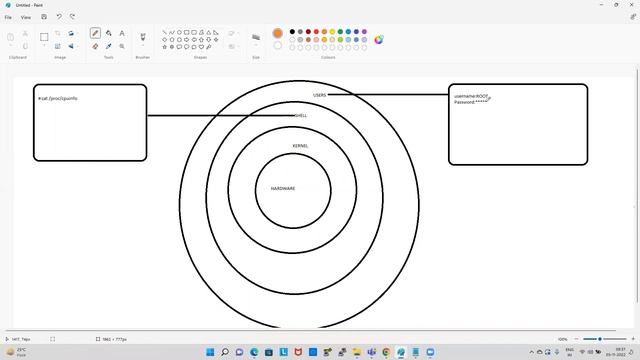Click the KERNEL label on the canvas
Image resolution: width=640 pixels, height=360 pixels.
pos(300,146)
